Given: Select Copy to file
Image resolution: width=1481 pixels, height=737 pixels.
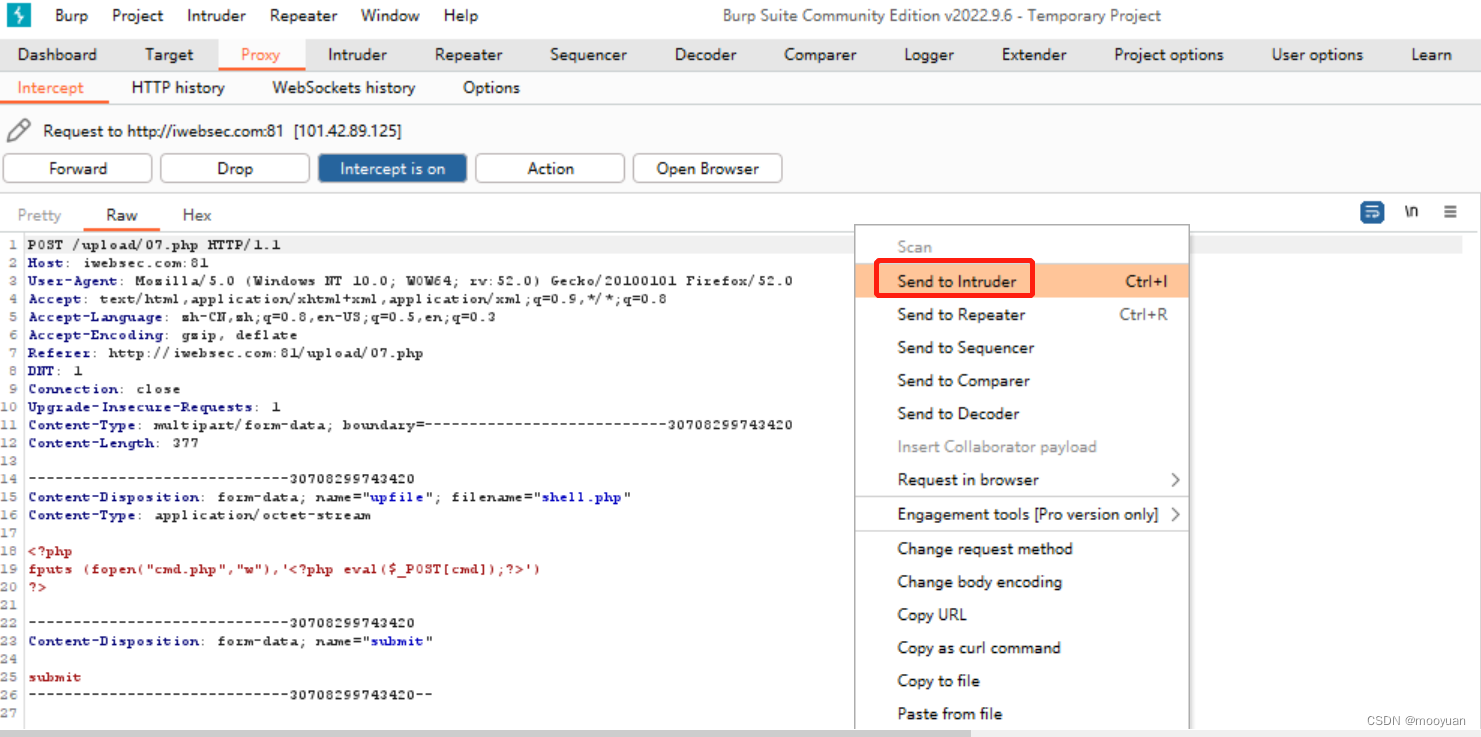Looking at the screenshot, I should click(1022, 680).
